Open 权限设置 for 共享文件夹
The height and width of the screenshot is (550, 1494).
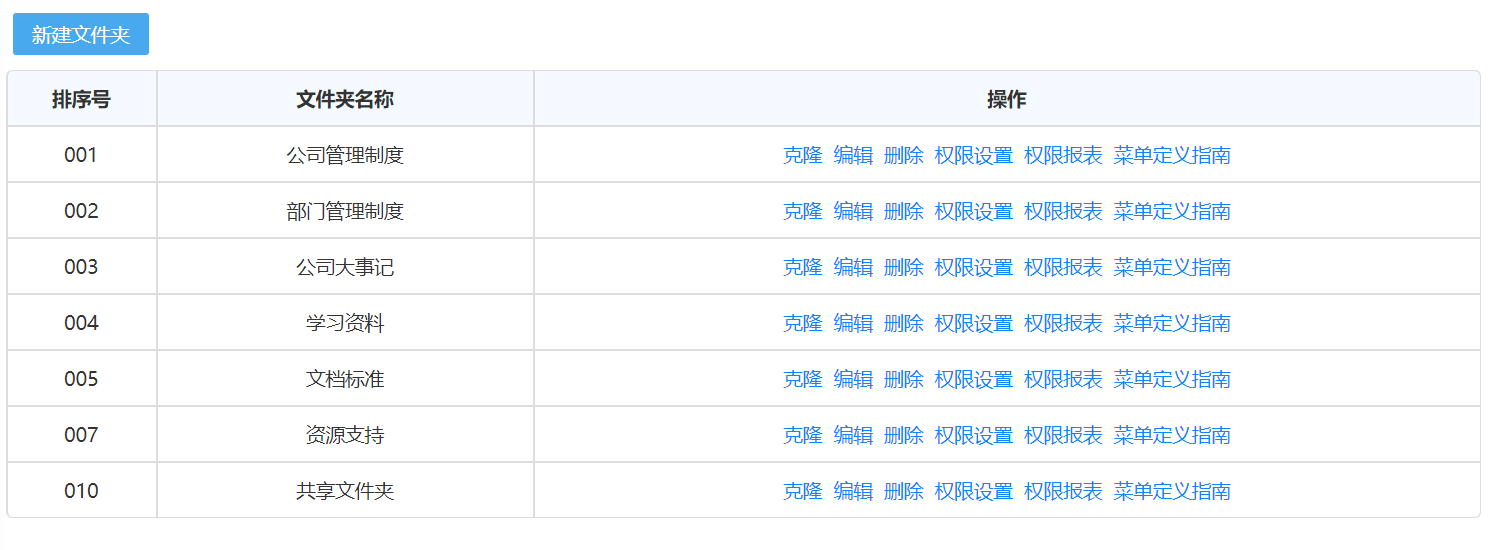point(974,491)
